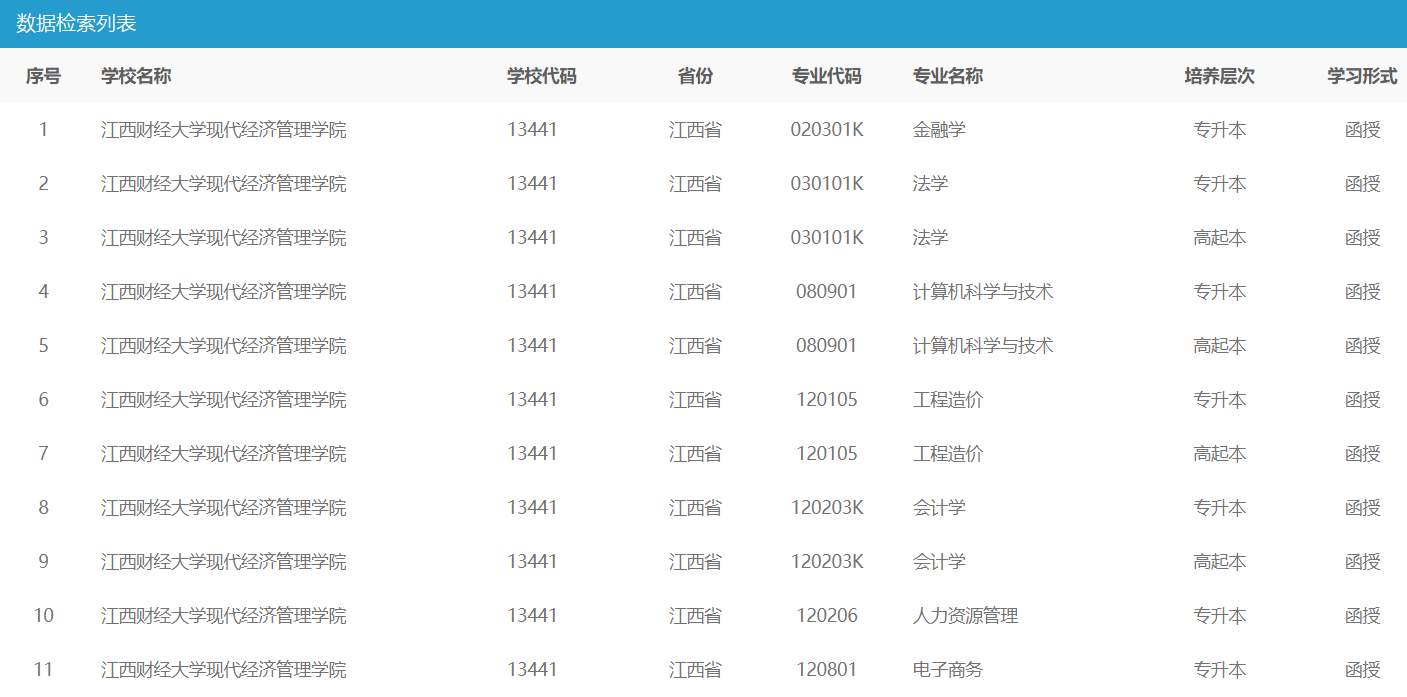This screenshot has height=697, width=1407.
Task: Select code 120203K in row 8
Action: (x=827, y=508)
